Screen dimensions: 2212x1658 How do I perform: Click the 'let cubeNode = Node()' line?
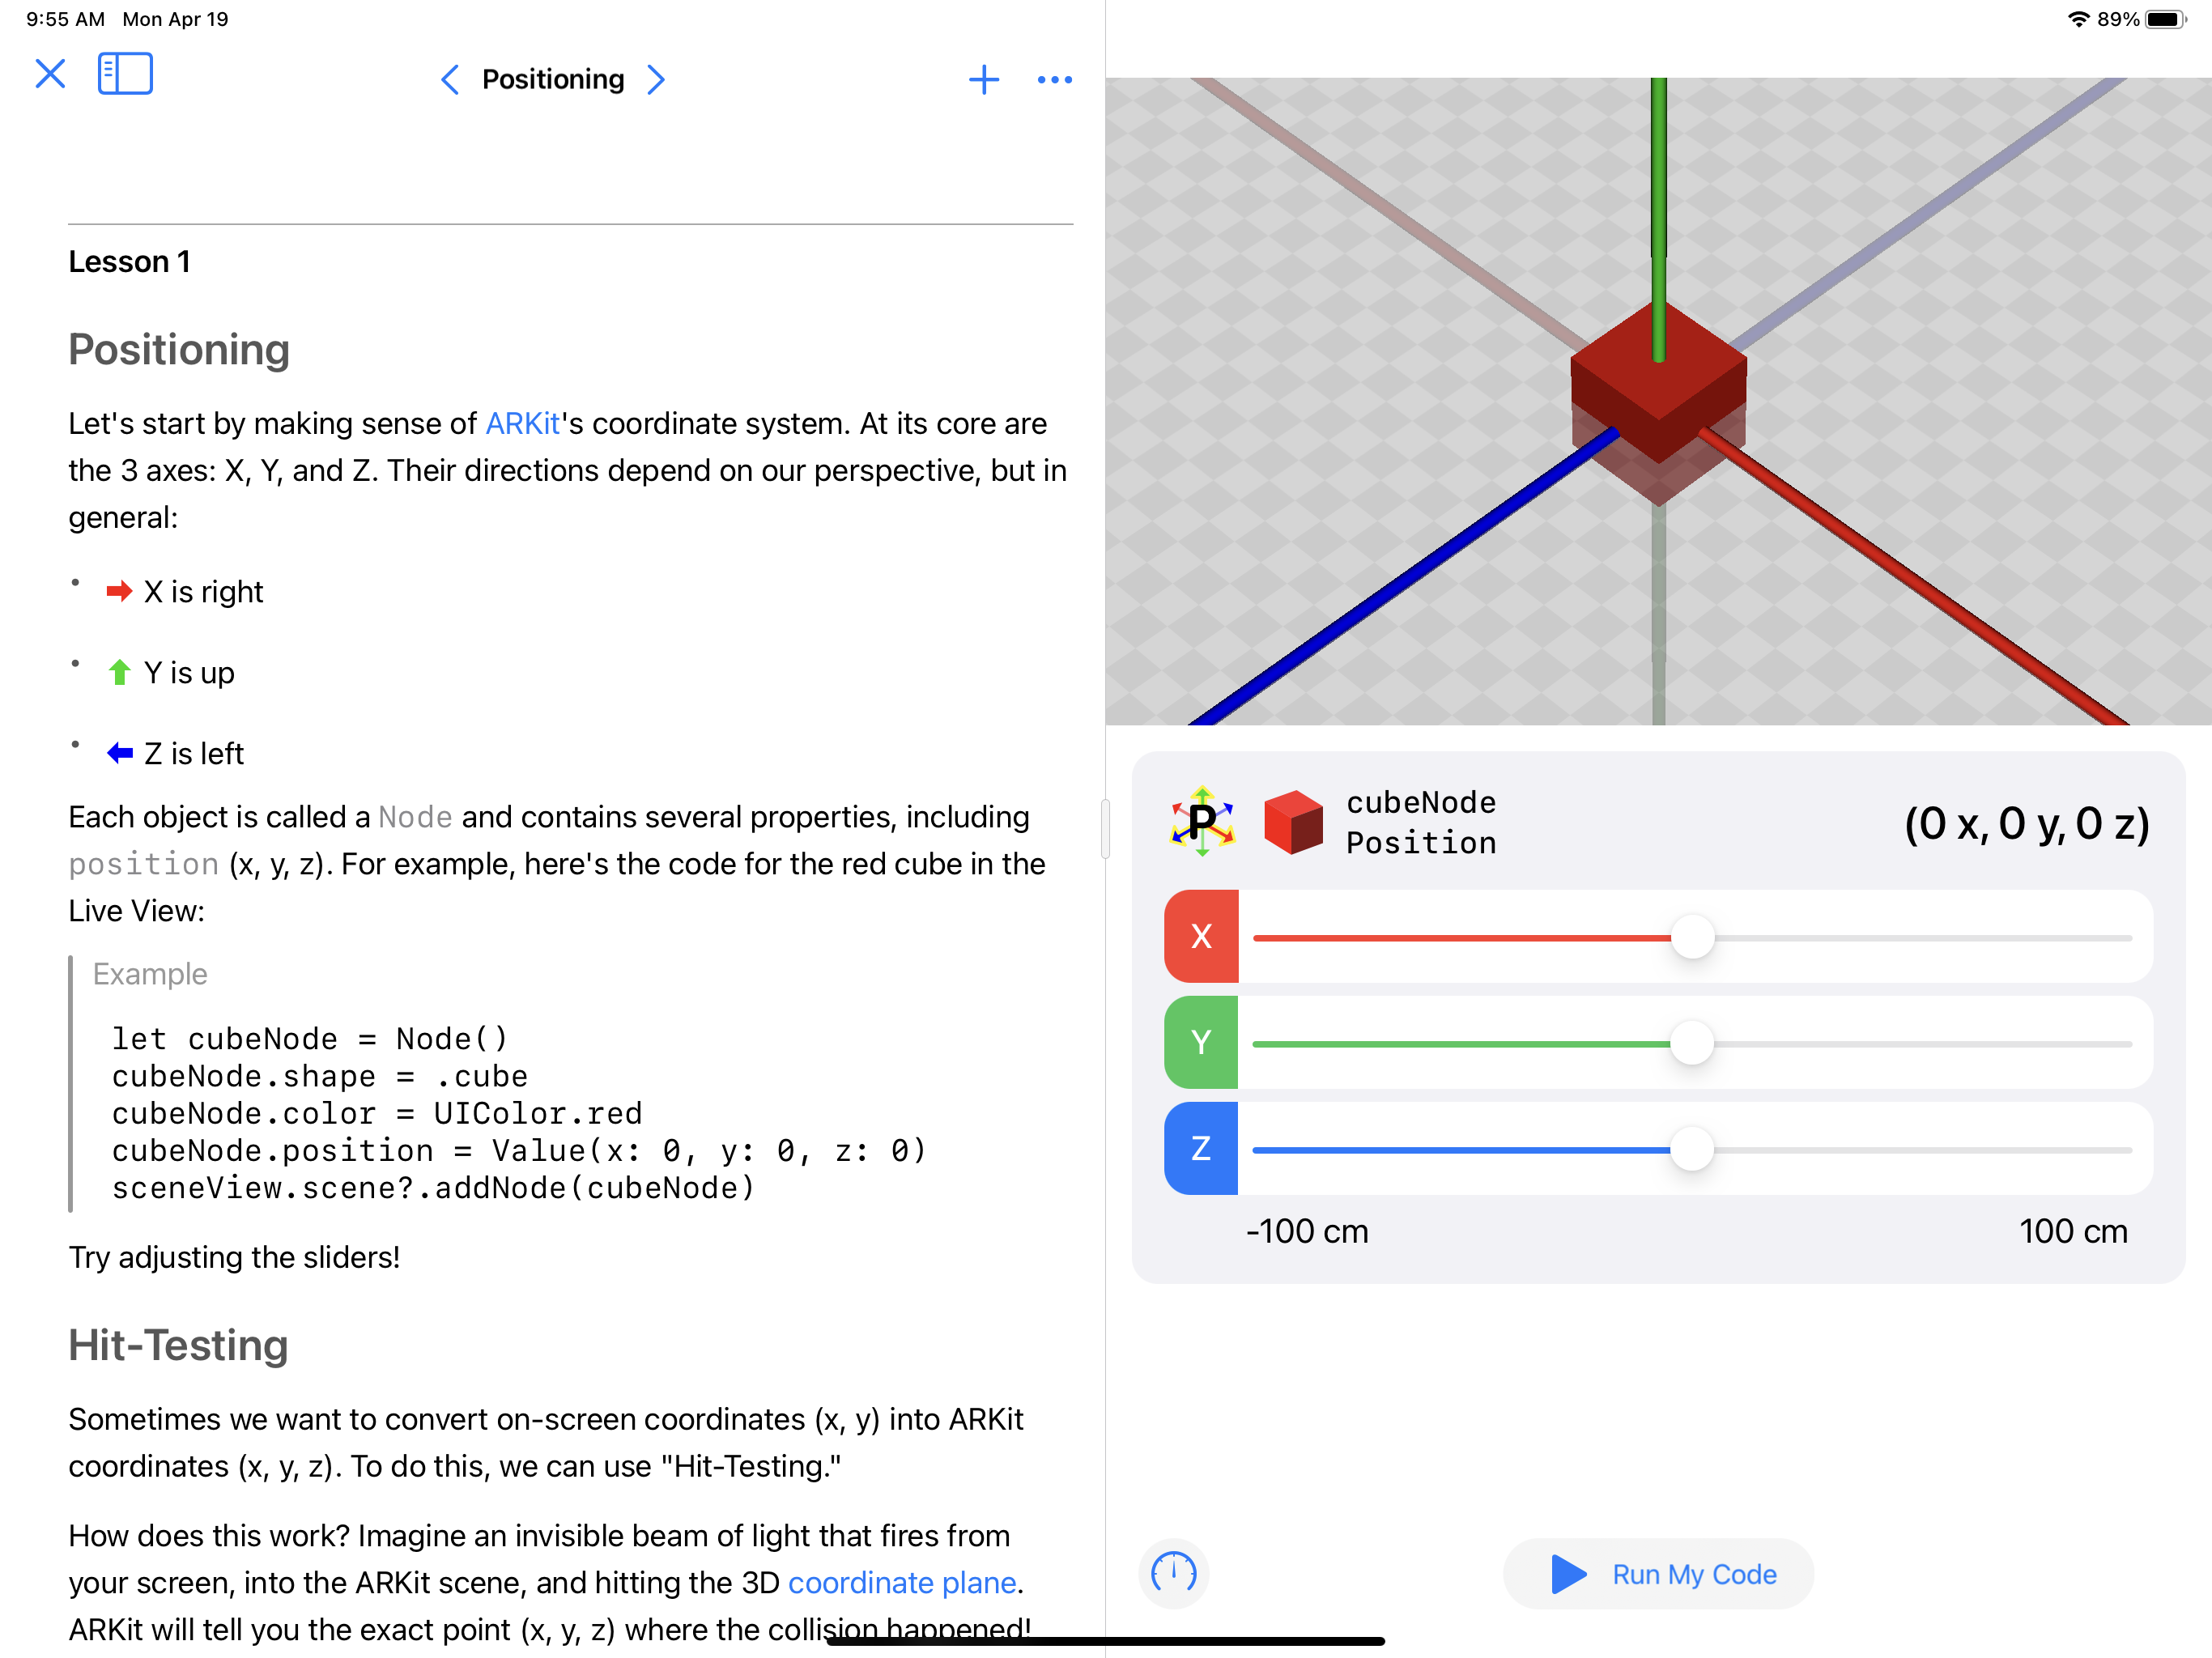[310, 1039]
